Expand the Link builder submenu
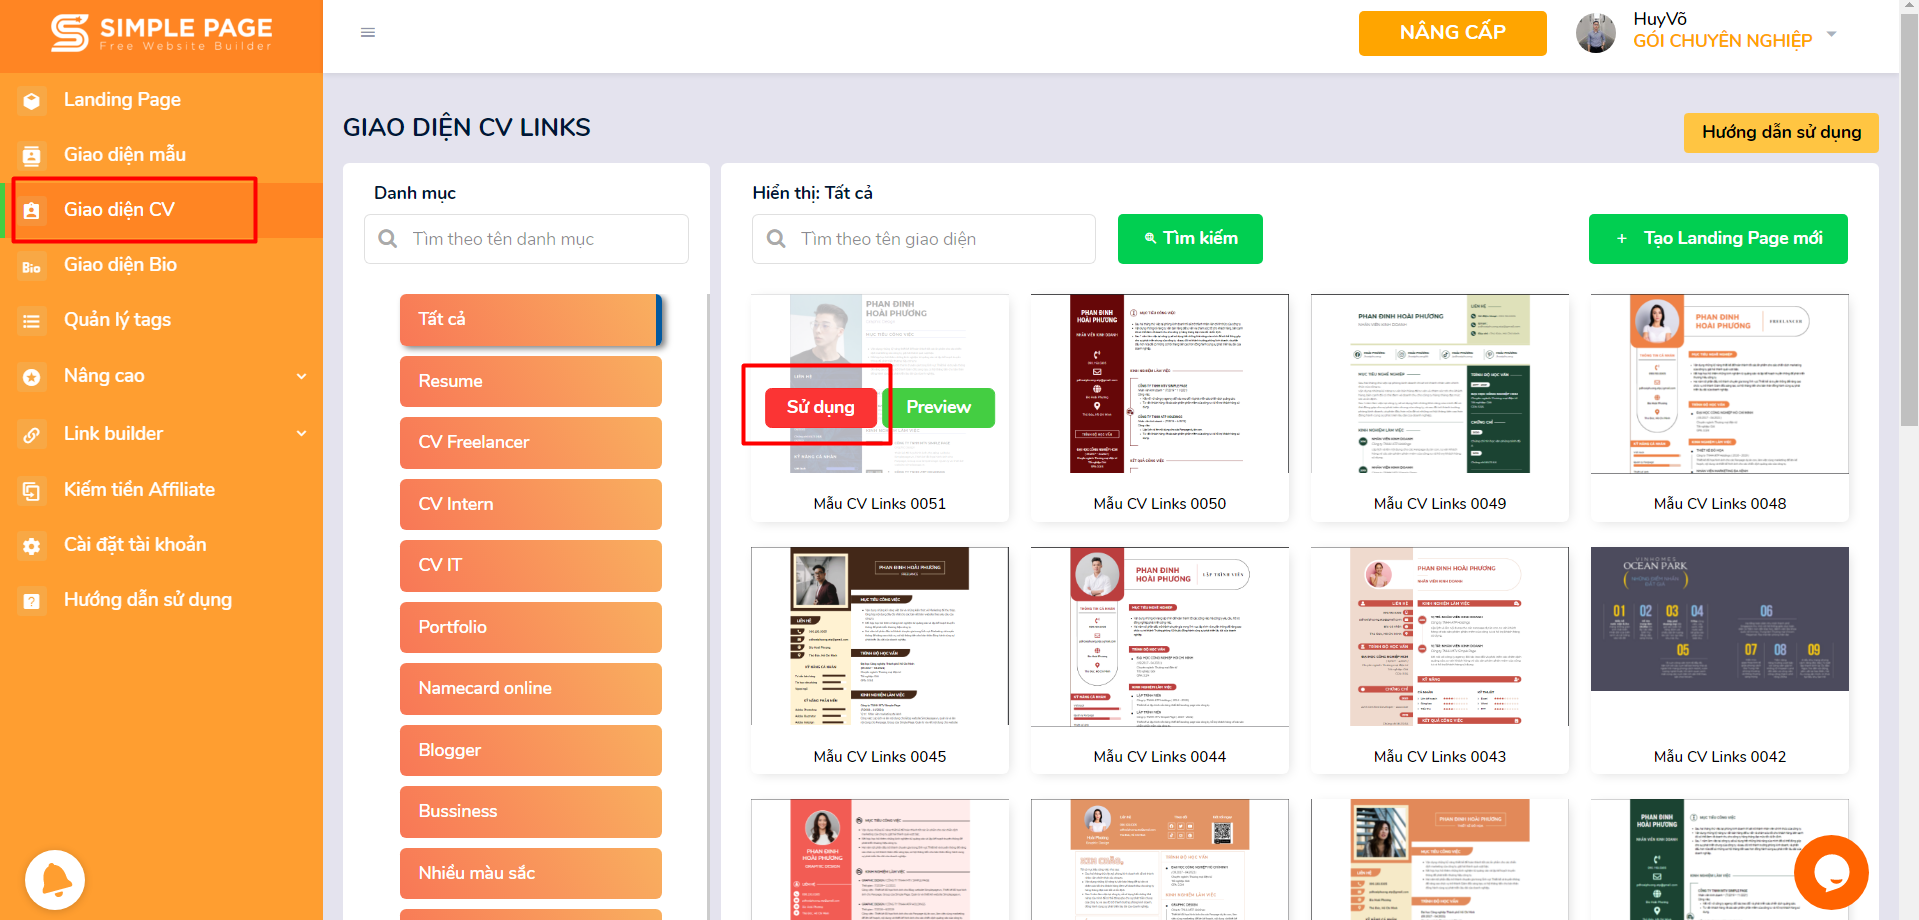The height and width of the screenshot is (920, 1919). pos(301,434)
